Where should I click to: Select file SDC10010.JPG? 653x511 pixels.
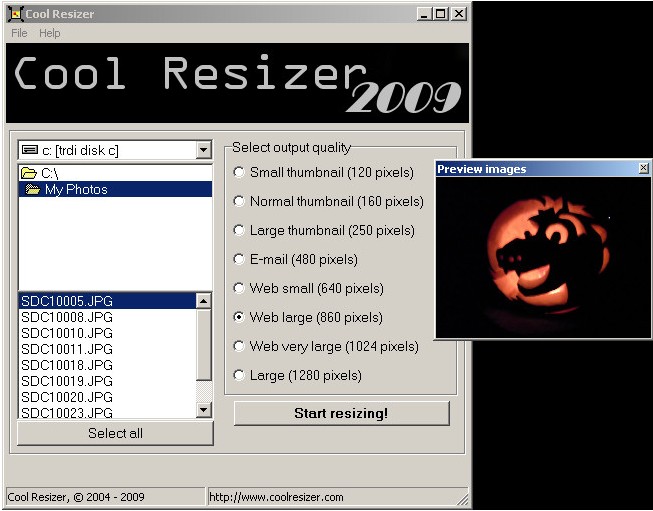click(x=108, y=333)
